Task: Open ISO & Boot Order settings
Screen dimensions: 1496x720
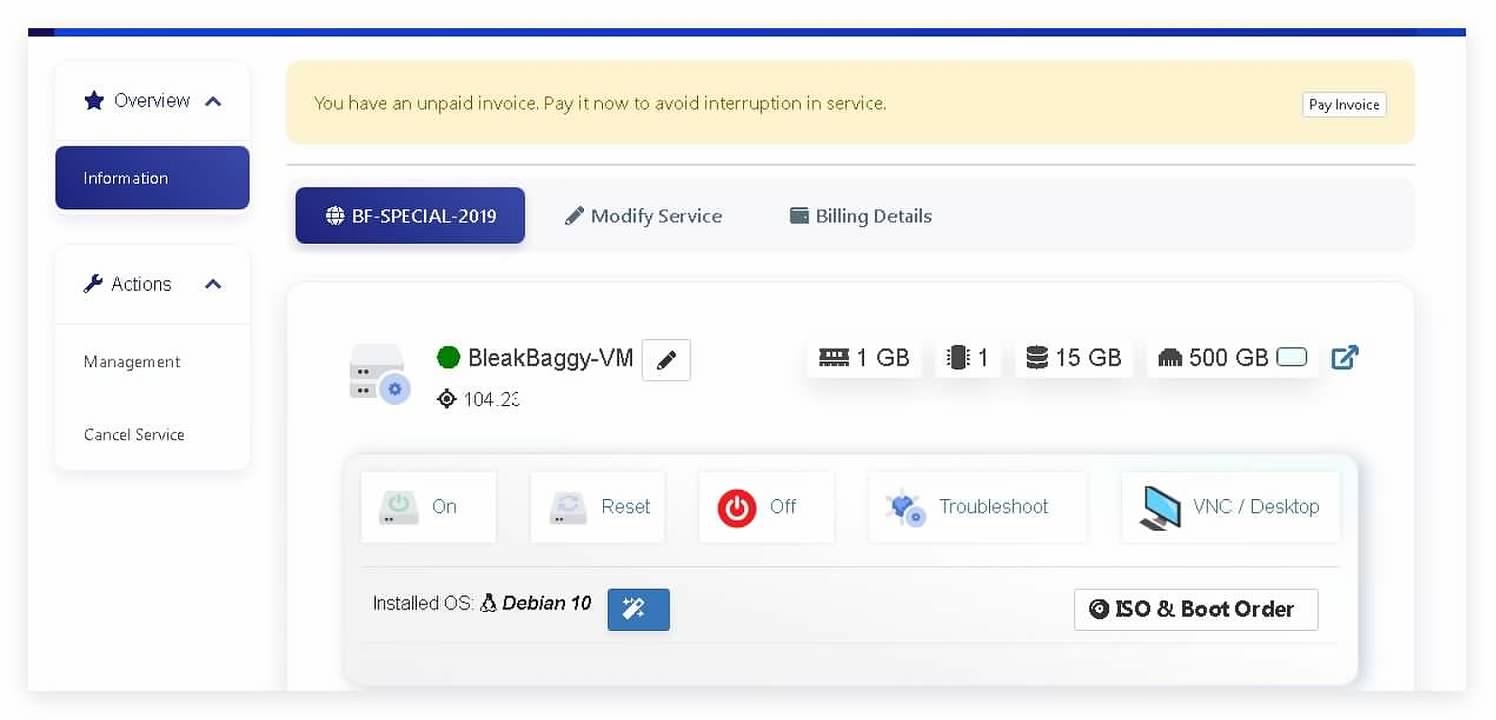Action: pyautogui.click(x=1195, y=609)
